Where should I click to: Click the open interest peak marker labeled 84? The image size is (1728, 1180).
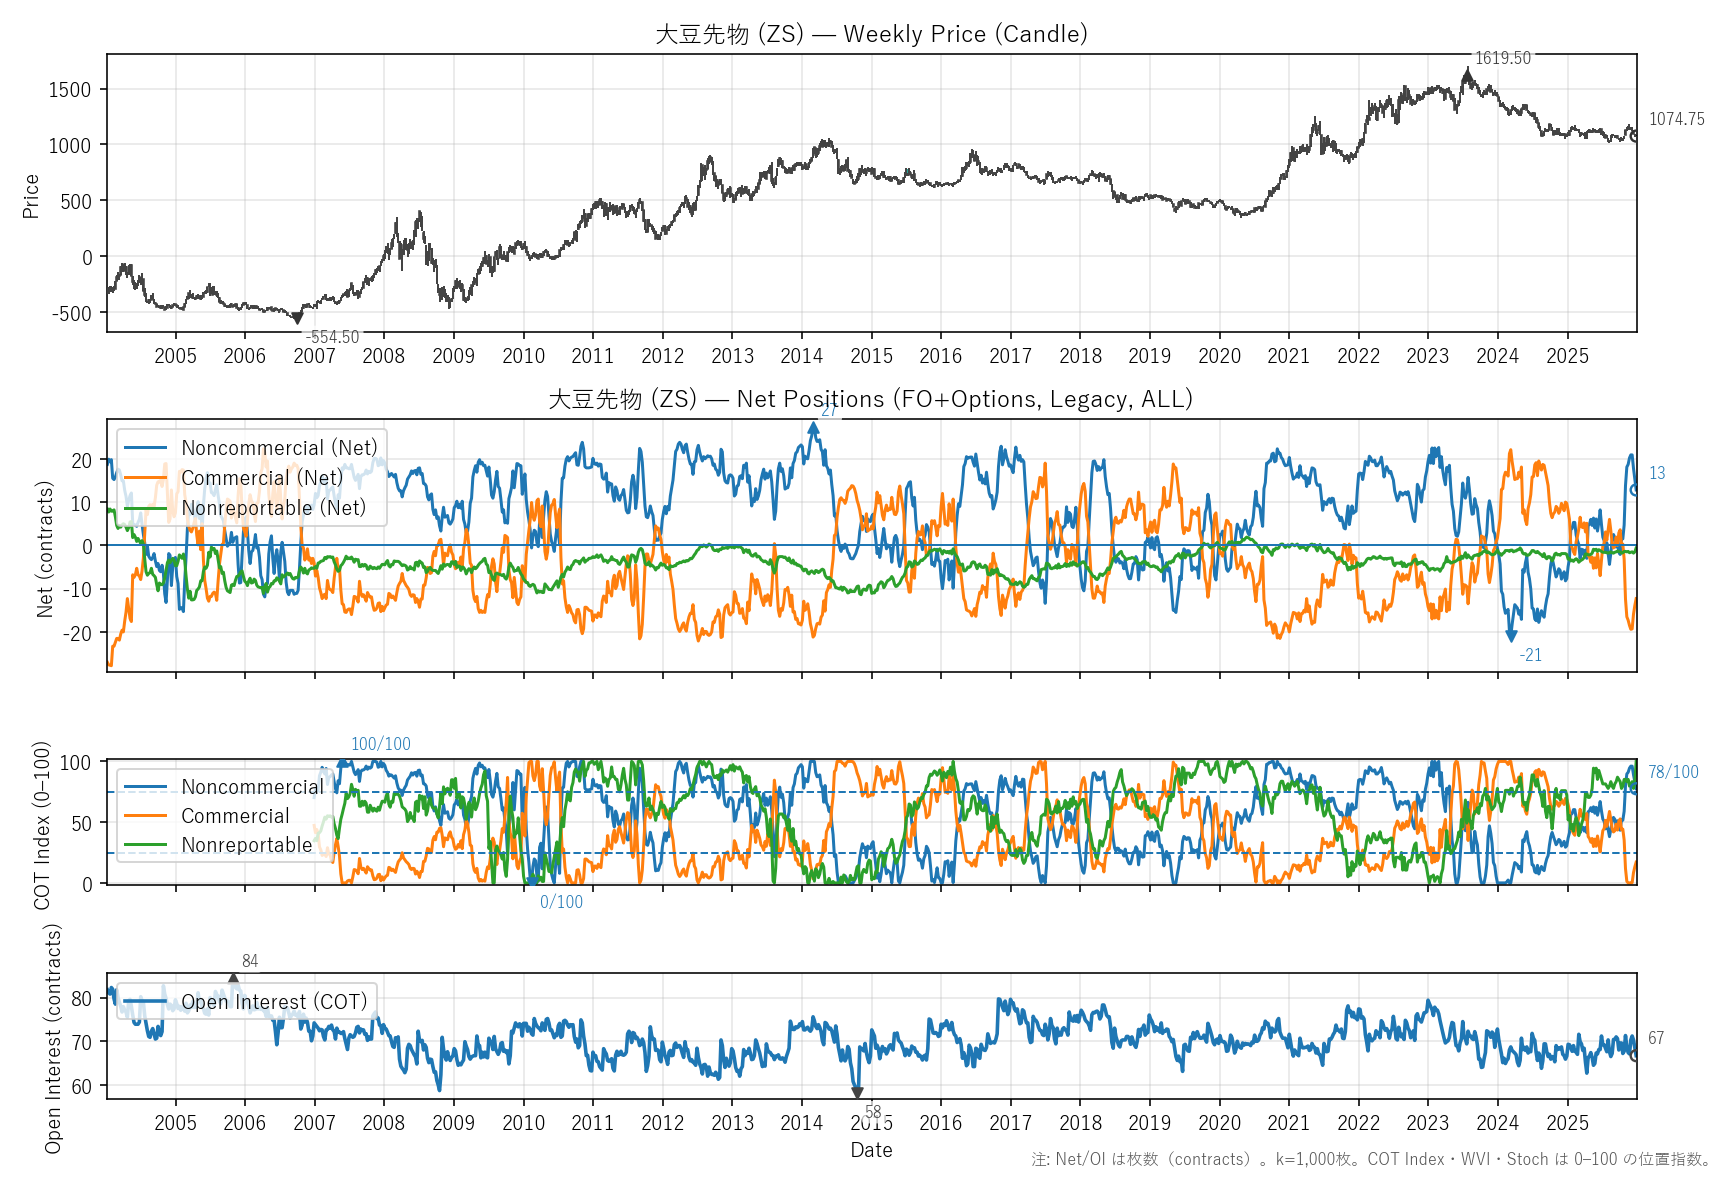click(x=234, y=978)
